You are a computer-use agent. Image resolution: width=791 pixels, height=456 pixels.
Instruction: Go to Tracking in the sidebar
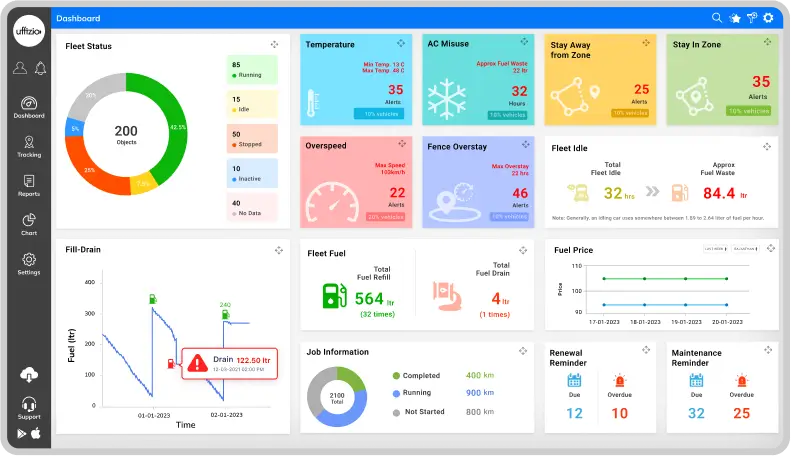29,147
